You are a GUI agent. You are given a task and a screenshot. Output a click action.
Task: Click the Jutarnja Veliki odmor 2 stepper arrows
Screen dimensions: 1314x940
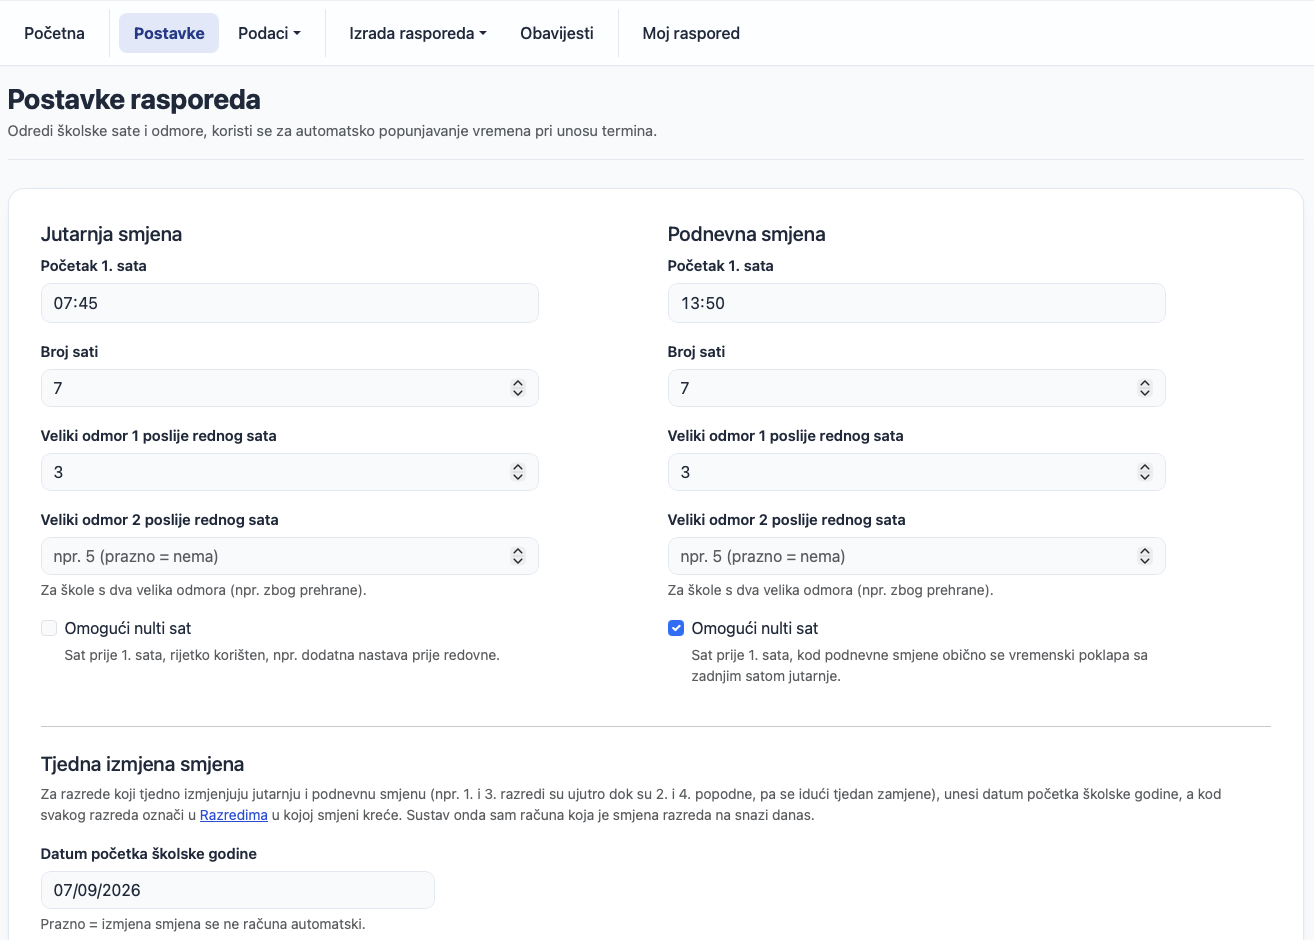click(x=518, y=556)
